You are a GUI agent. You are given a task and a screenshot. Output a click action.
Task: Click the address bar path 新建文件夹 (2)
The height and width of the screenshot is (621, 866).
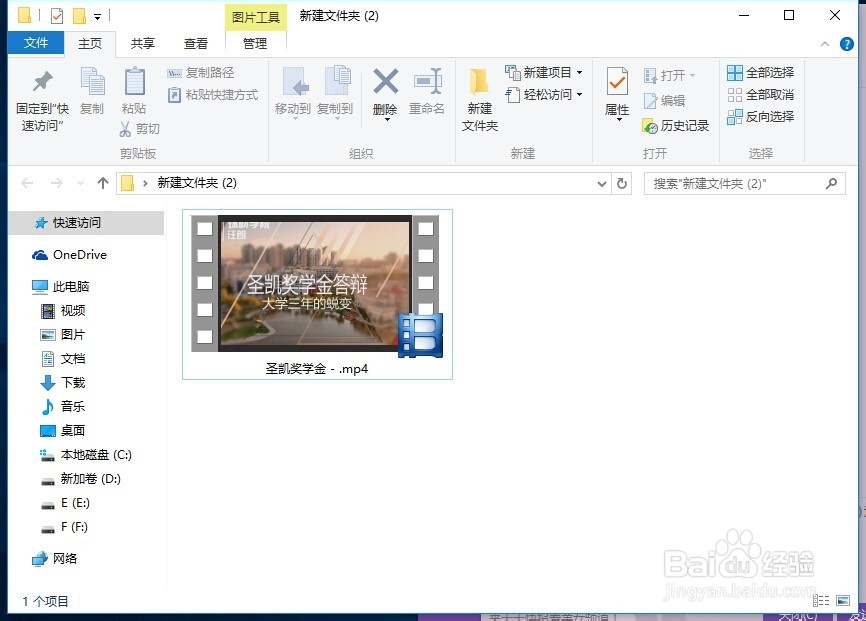[x=197, y=183]
